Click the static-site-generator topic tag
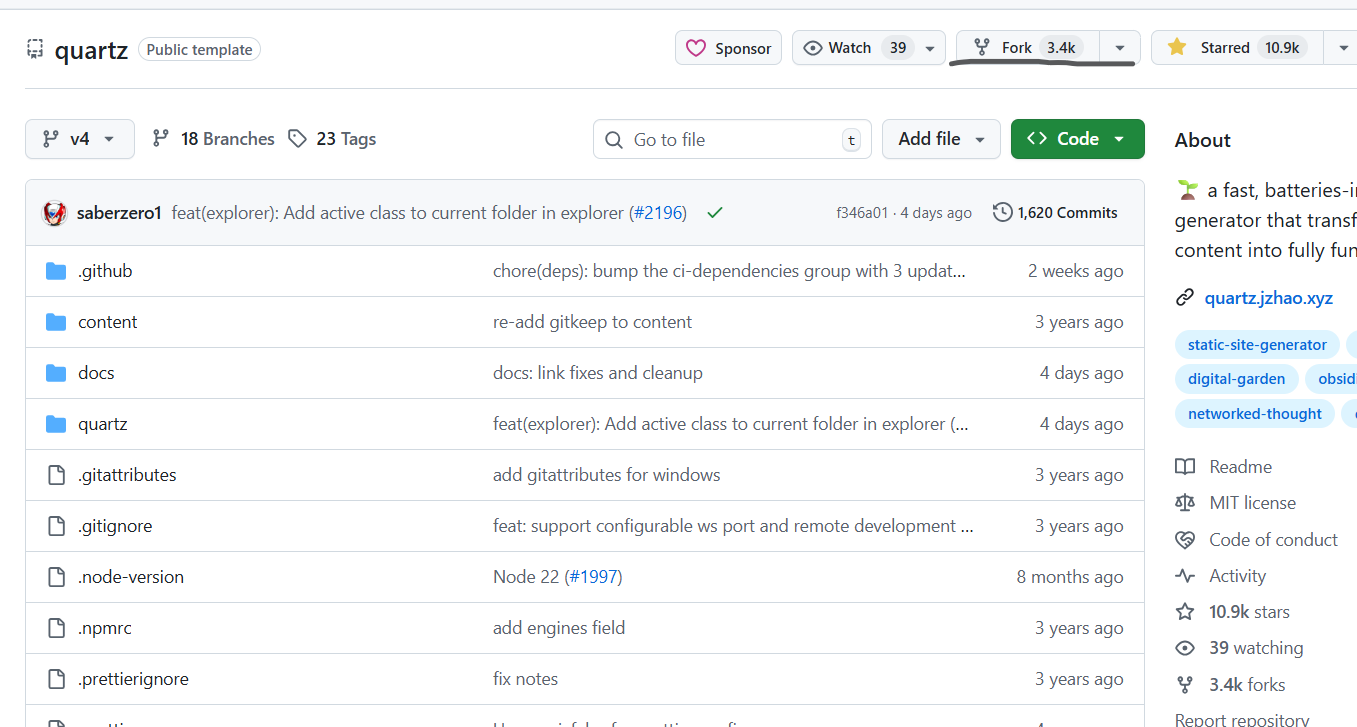The image size is (1357, 727). click(x=1256, y=345)
